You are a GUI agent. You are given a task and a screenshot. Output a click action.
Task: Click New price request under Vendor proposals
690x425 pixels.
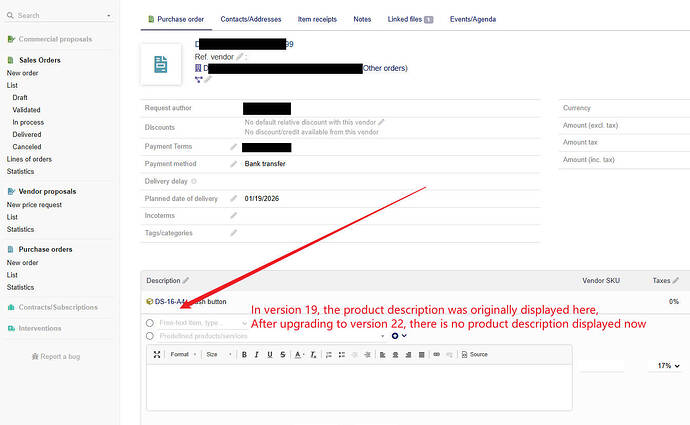pos(34,204)
